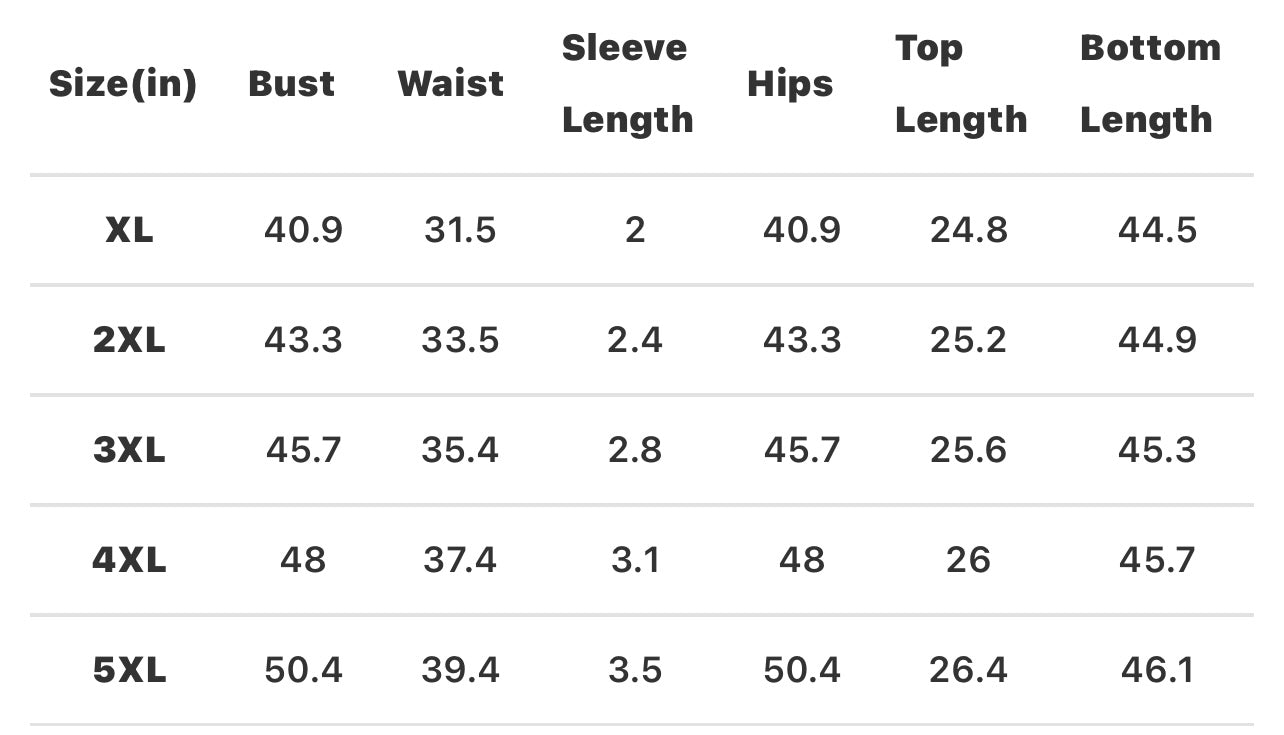Click the 2XL size row label
Screen dimensions: 1284x735
[129, 341]
